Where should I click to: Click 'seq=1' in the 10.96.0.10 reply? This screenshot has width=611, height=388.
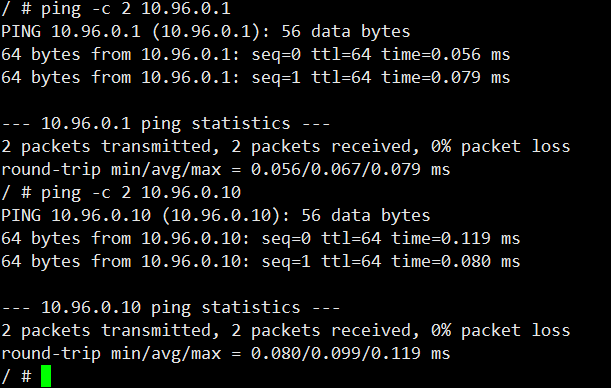286,262
